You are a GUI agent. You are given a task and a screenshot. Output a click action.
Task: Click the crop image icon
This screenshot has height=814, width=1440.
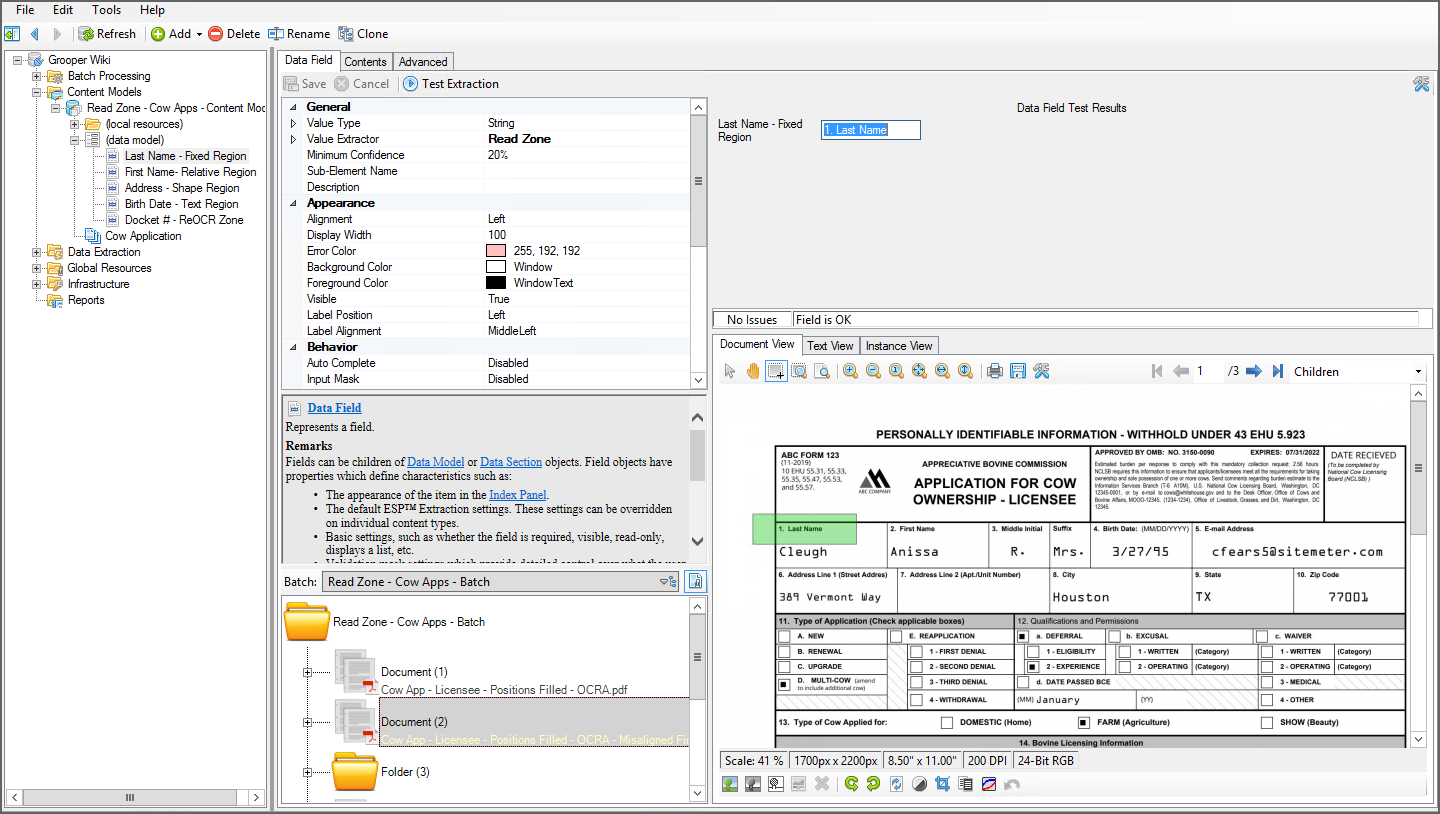click(x=942, y=784)
